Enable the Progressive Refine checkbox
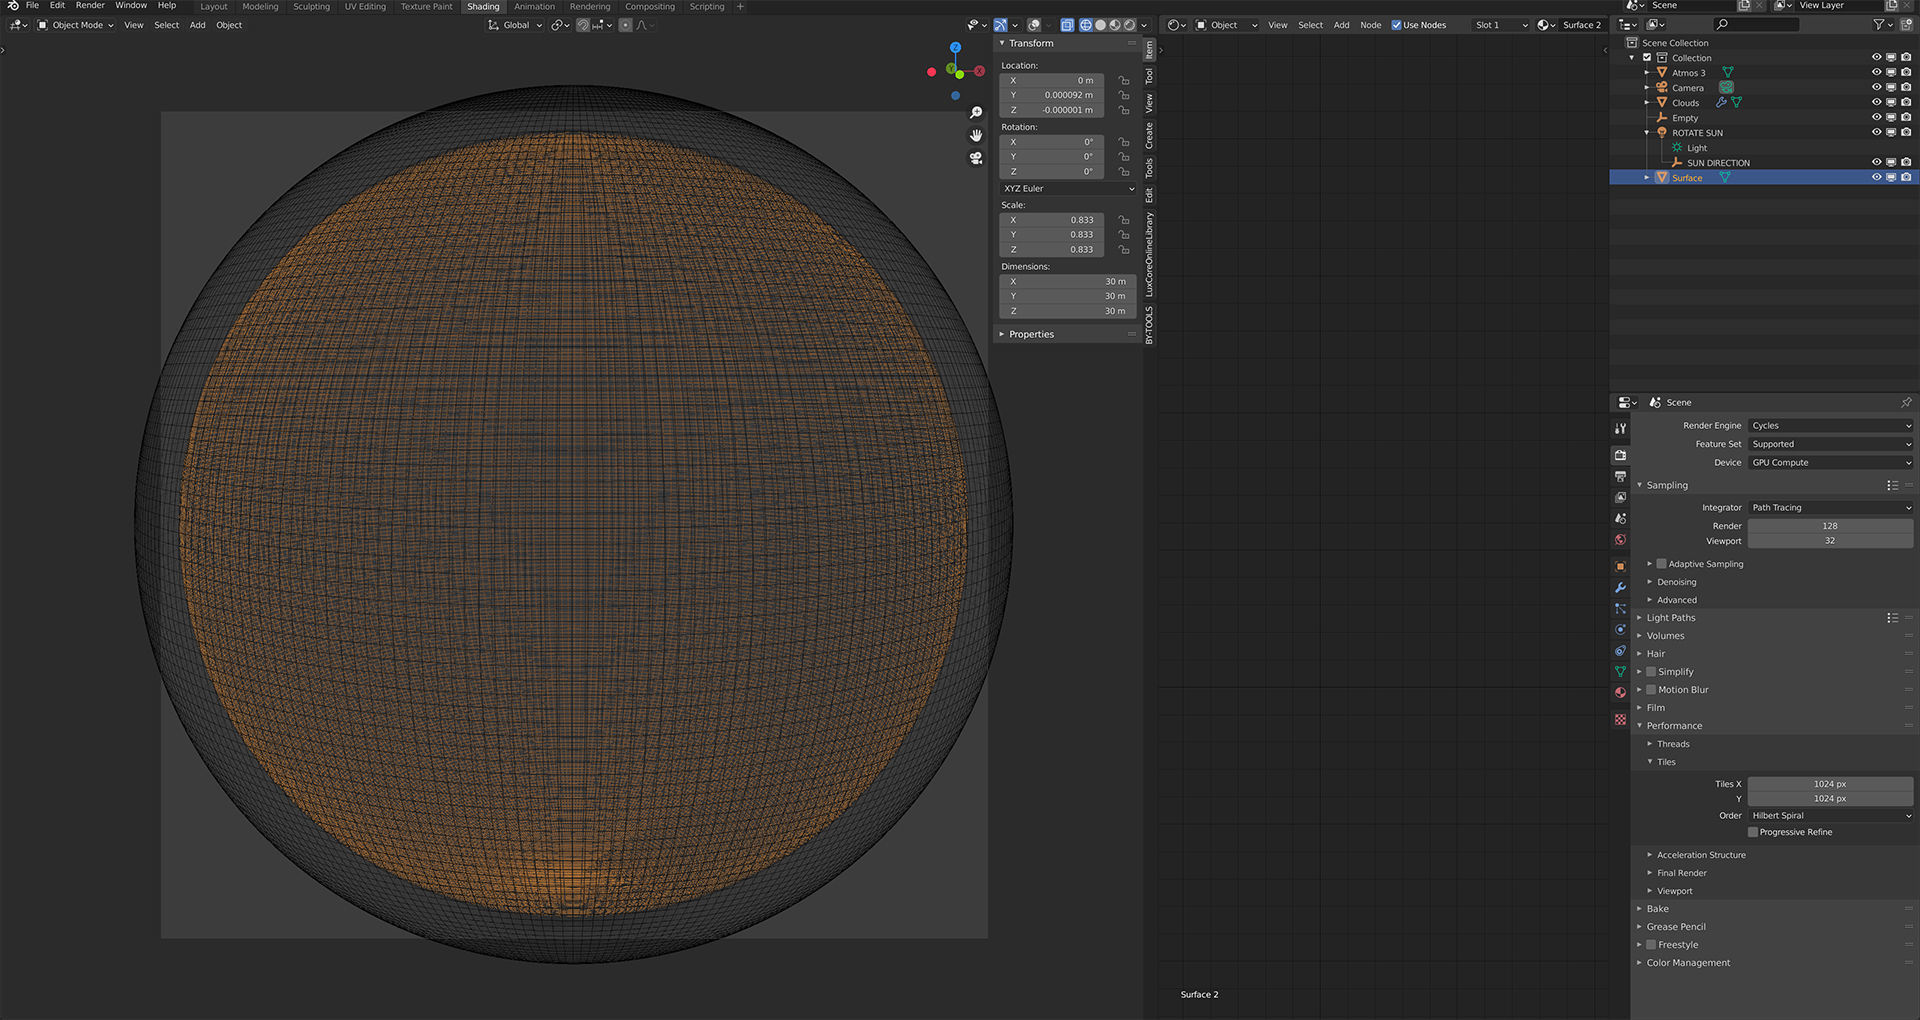This screenshot has width=1920, height=1020. point(1753,832)
